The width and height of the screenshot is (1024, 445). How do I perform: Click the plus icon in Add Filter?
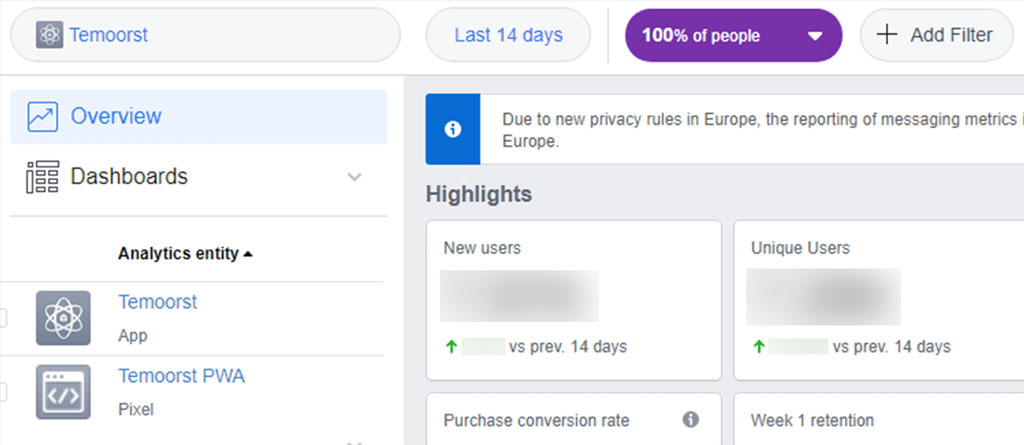[887, 35]
